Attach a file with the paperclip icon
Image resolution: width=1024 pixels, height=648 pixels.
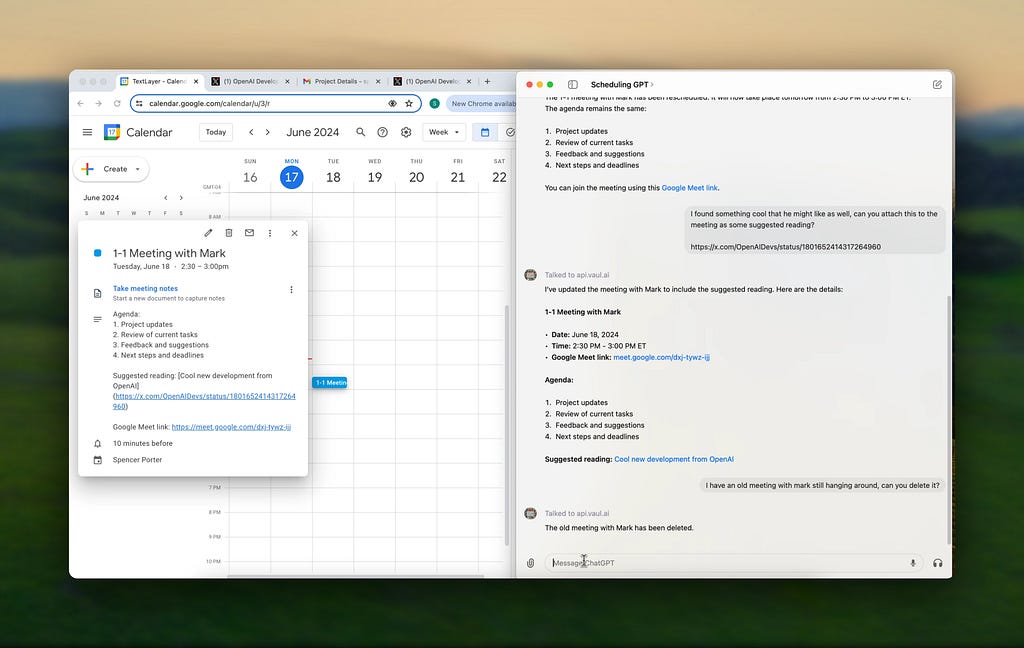point(530,563)
